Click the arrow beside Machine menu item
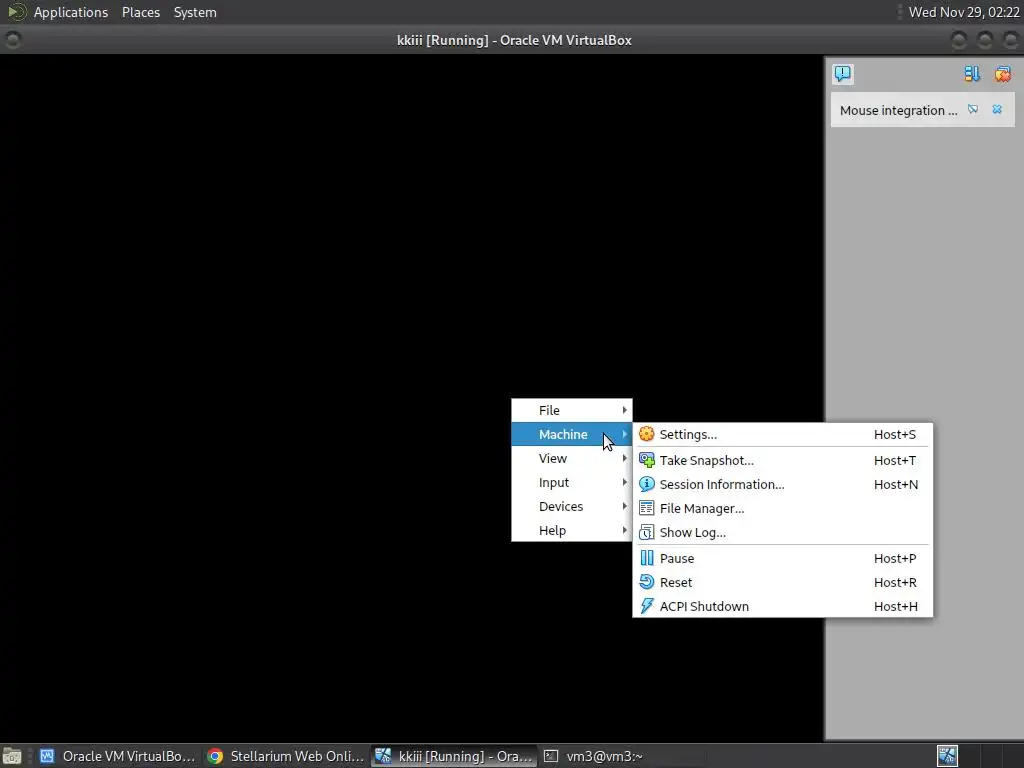The height and width of the screenshot is (768, 1024). pos(624,434)
